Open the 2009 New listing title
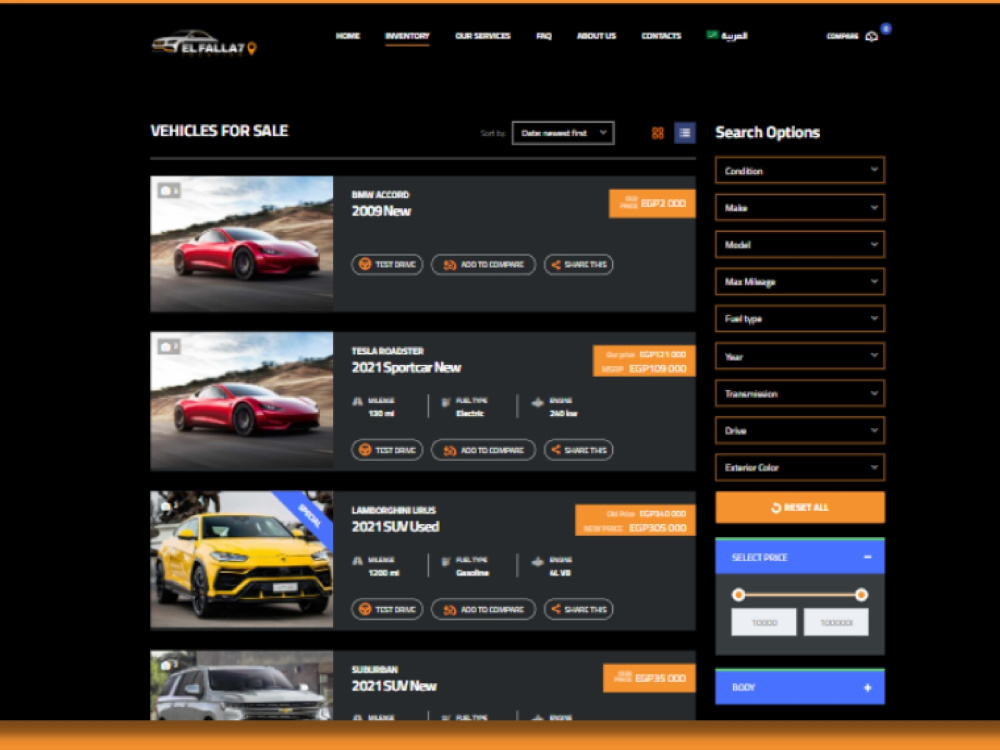Screen dimensions: 1000x750 pyautogui.click(x=381, y=211)
